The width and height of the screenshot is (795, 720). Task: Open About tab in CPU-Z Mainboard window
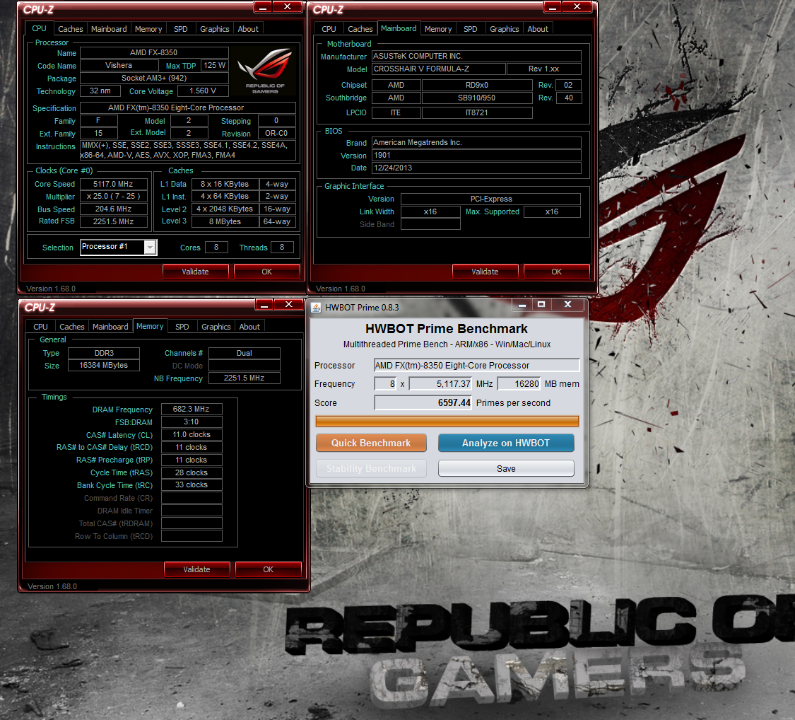[x=537, y=29]
